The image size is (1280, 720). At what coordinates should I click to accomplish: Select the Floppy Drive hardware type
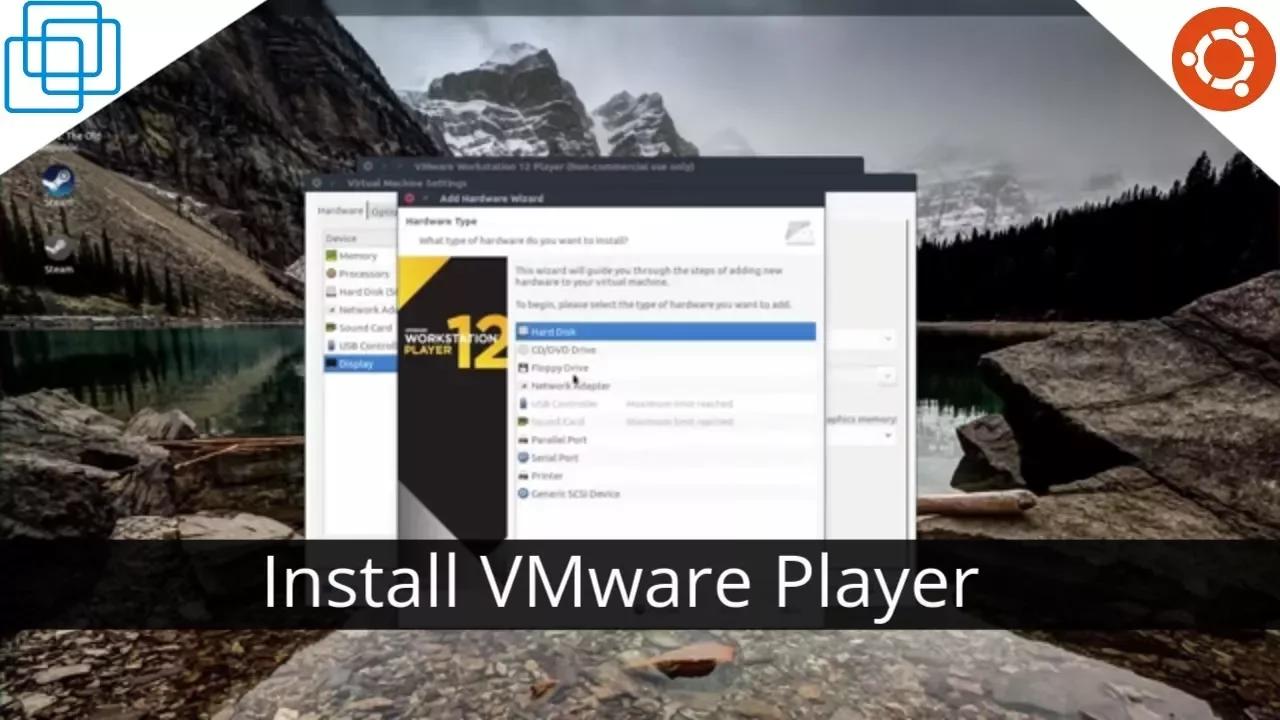560,367
